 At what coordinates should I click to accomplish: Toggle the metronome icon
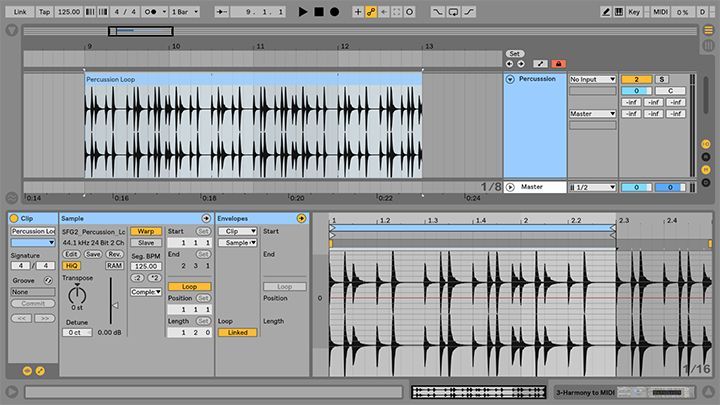pos(151,12)
